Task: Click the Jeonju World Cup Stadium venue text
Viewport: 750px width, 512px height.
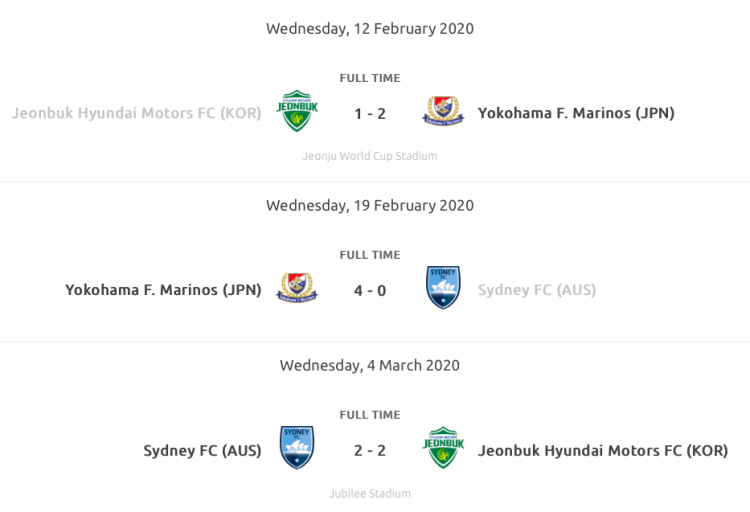Action: tap(370, 156)
